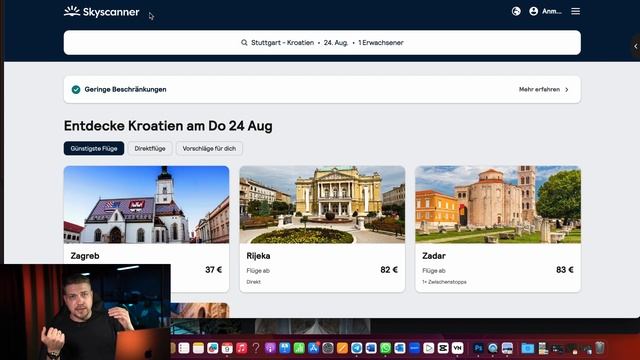Viewport: 640px width, 360px height.
Task: Click the search bar Stuttgart - Kroatien
Action: click(x=322, y=42)
